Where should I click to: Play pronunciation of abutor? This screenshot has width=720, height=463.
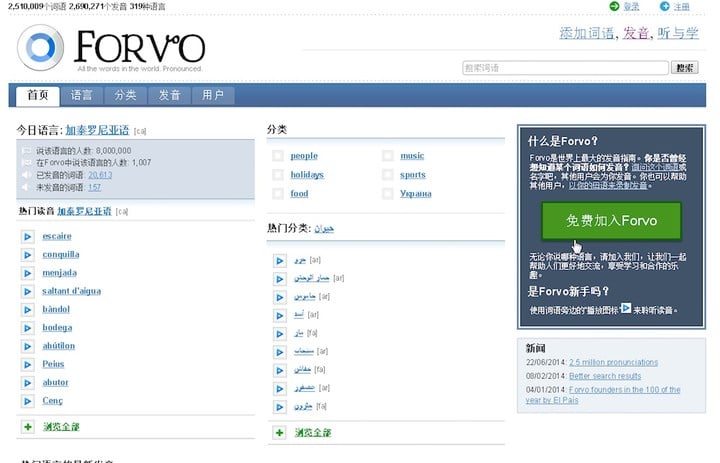[x=28, y=383]
